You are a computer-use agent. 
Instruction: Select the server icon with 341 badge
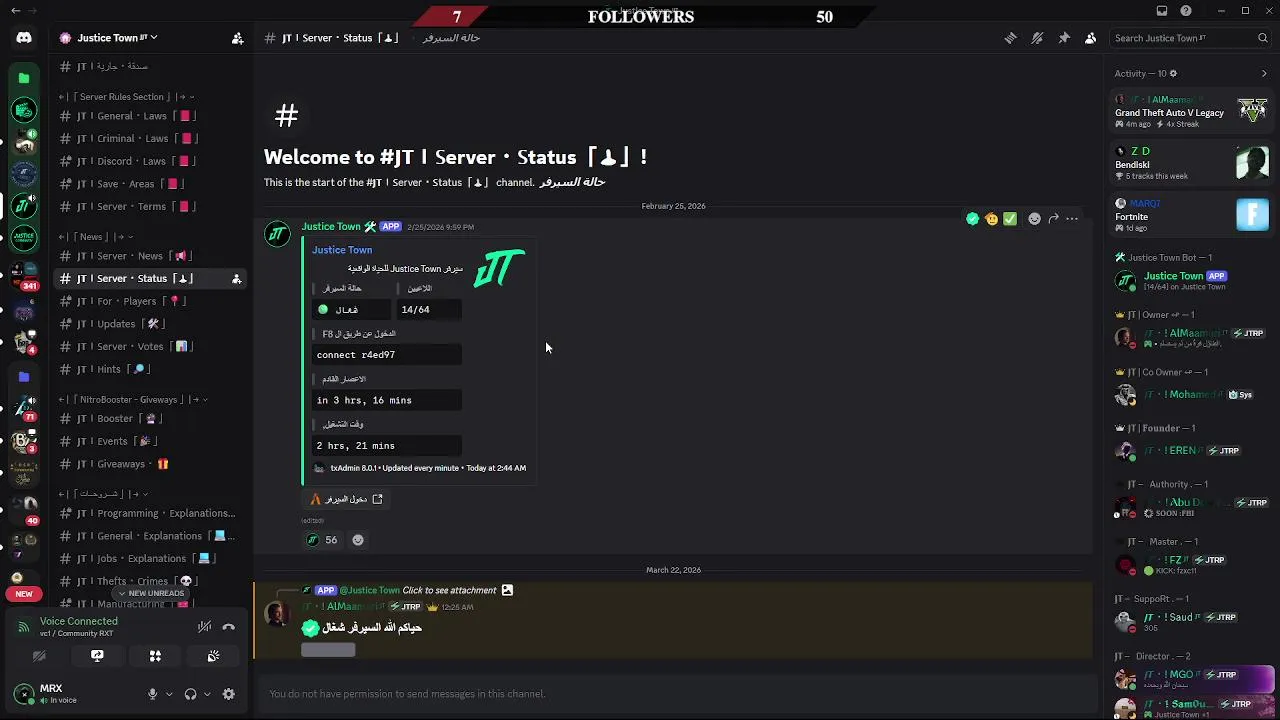click(24, 273)
